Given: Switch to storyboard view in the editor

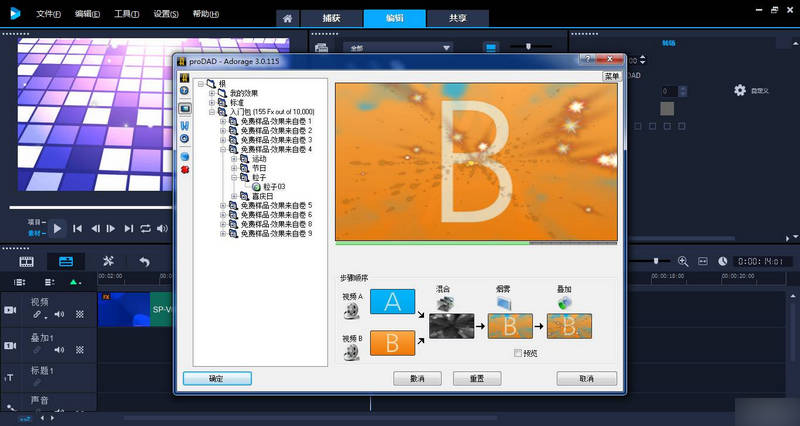Looking at the screenshot, I should coord(27,262).
